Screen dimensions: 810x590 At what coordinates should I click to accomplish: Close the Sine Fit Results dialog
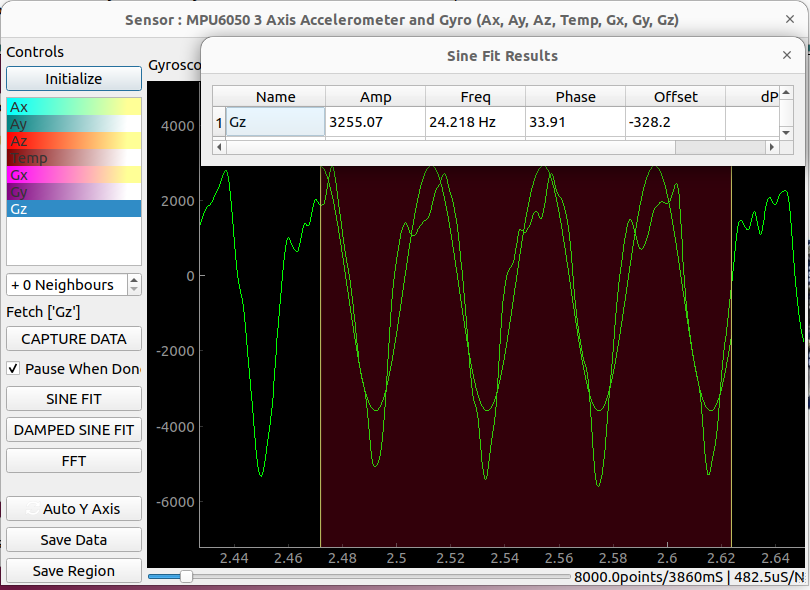click(x=787, y=56)
